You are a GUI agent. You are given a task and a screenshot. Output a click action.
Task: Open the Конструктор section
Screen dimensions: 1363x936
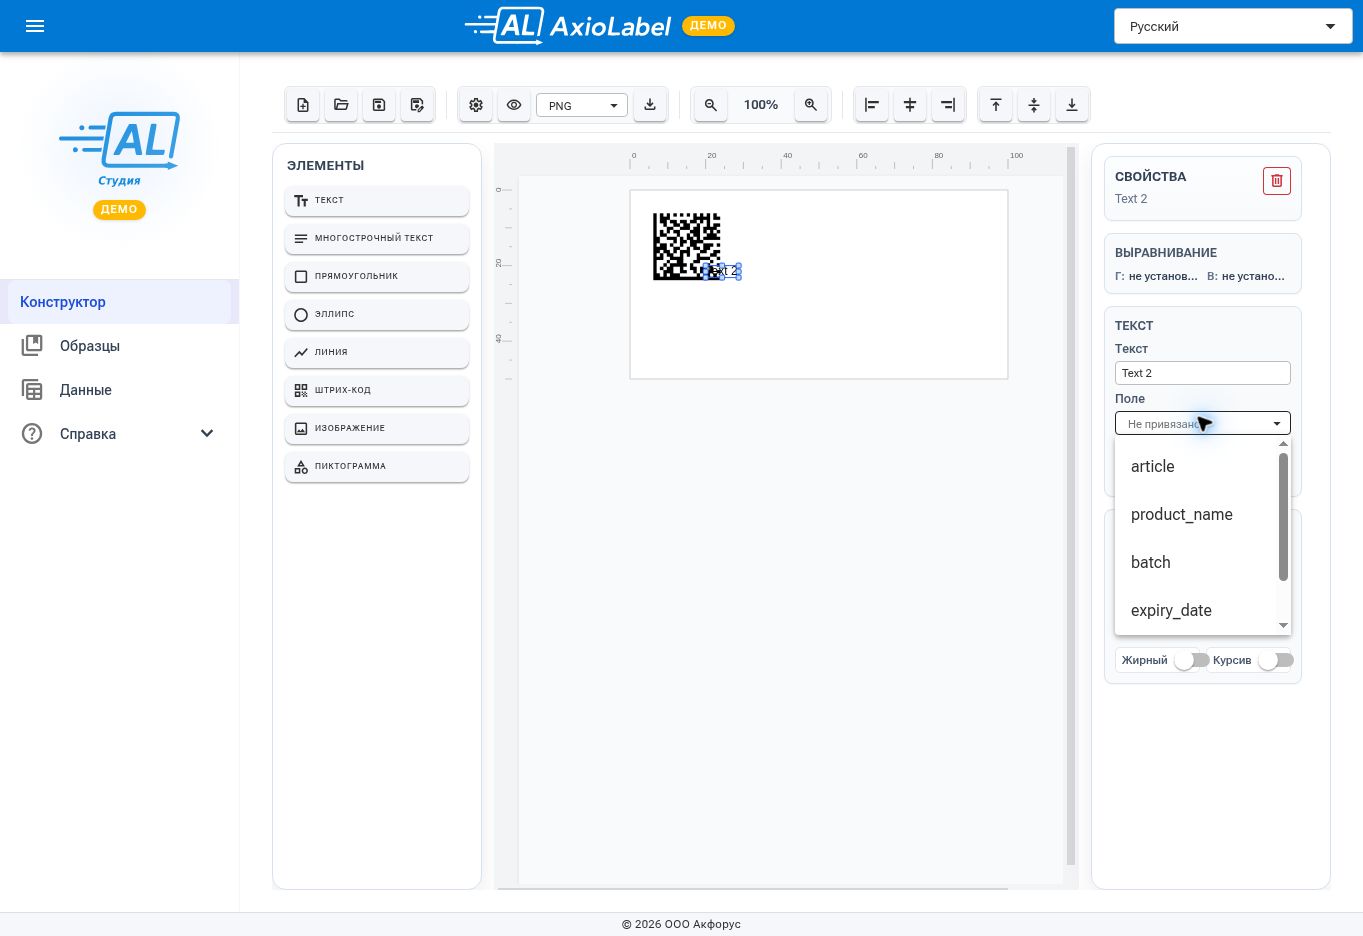(119, 302)
